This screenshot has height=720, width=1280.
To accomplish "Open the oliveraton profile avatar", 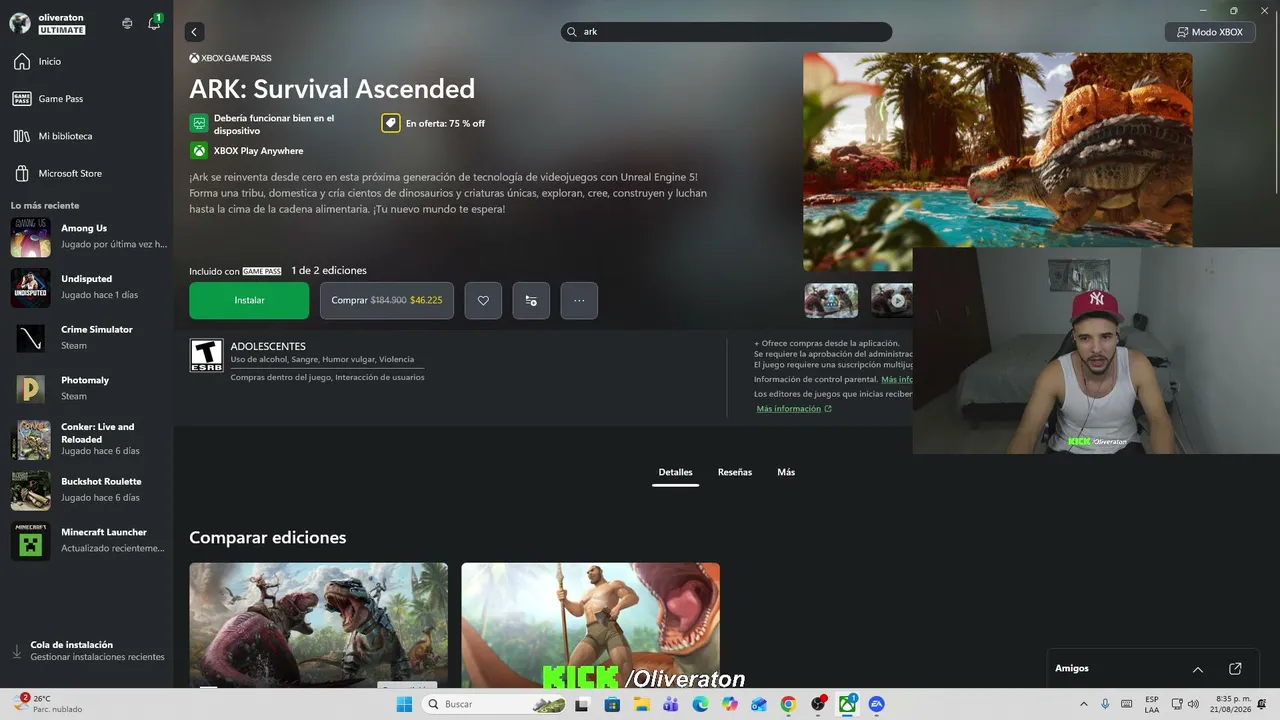I will (x=20, y=24).
